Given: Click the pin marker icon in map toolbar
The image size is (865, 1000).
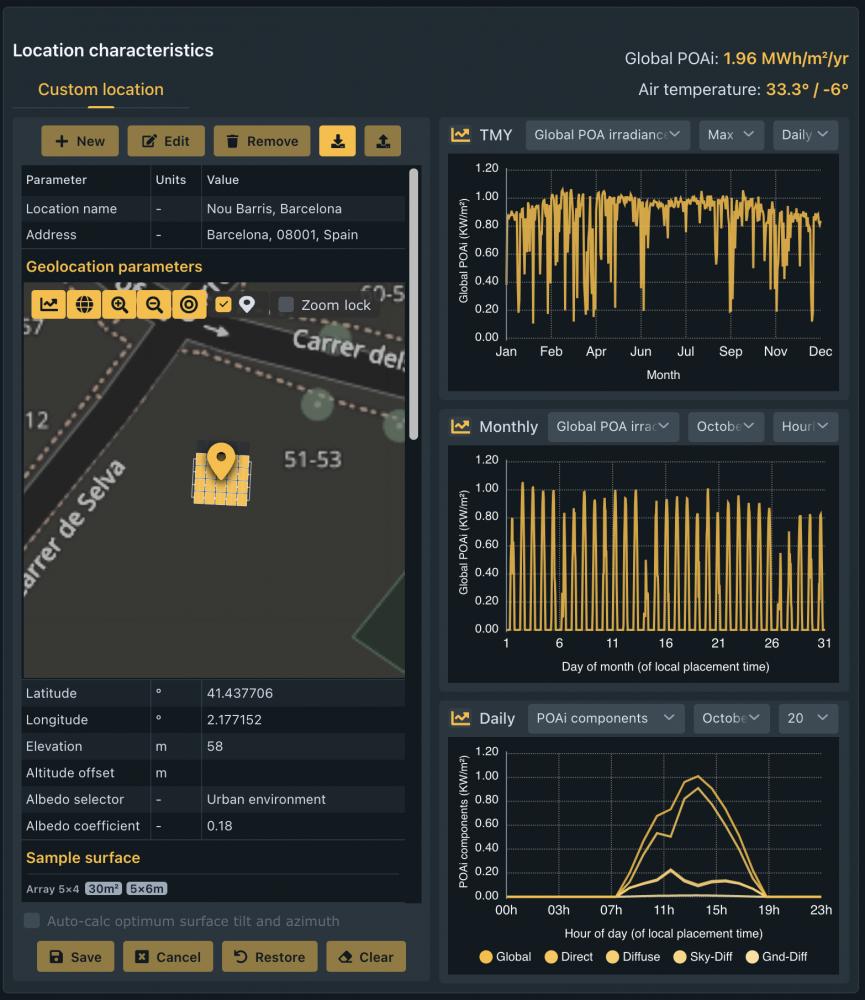Looking at the screenshot, I should 247,304.
